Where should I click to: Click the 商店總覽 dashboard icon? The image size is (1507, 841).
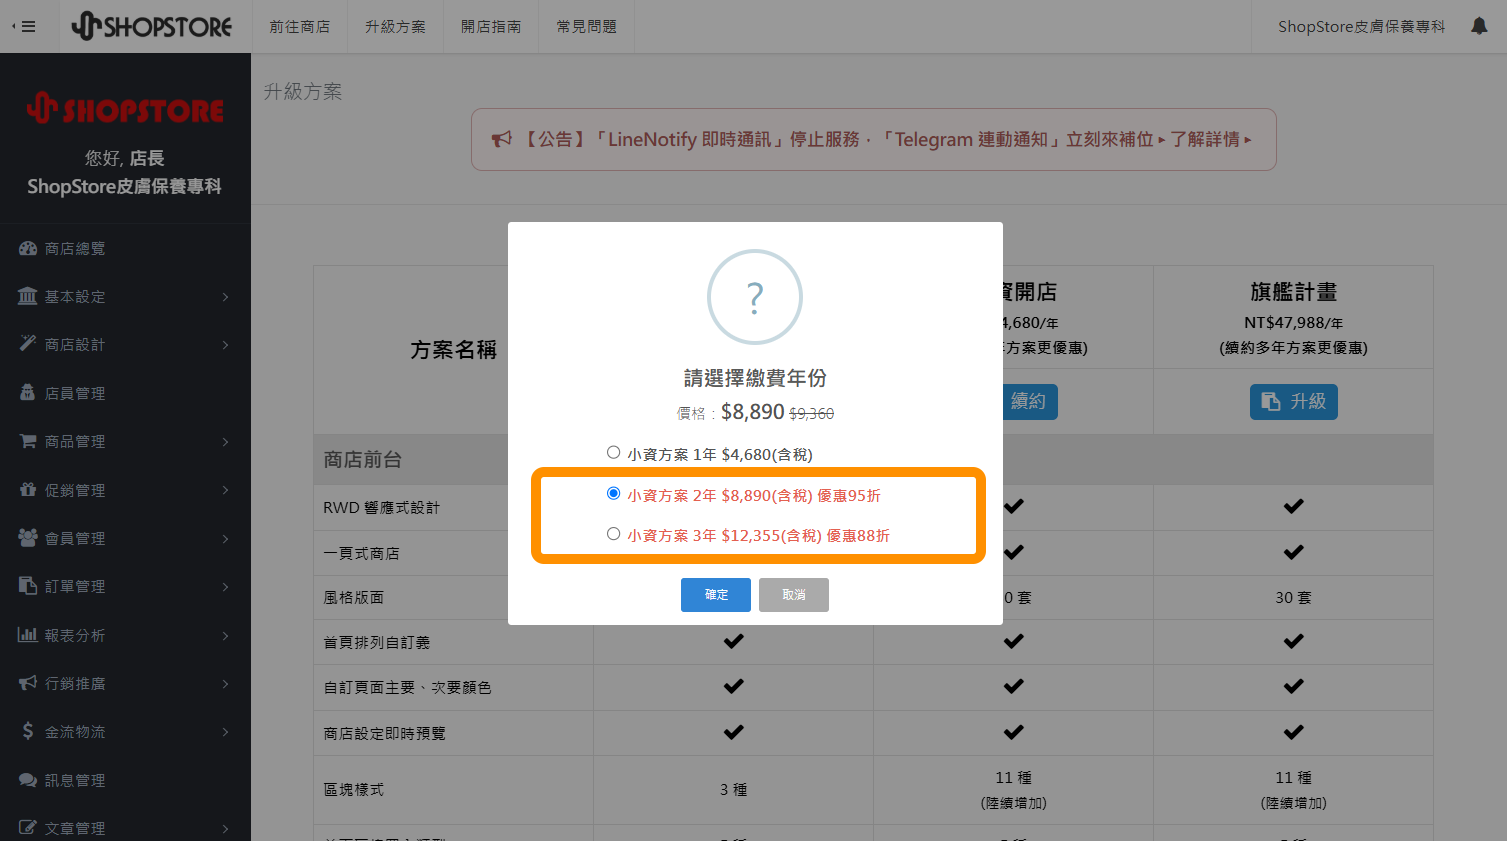pos(28,248)
